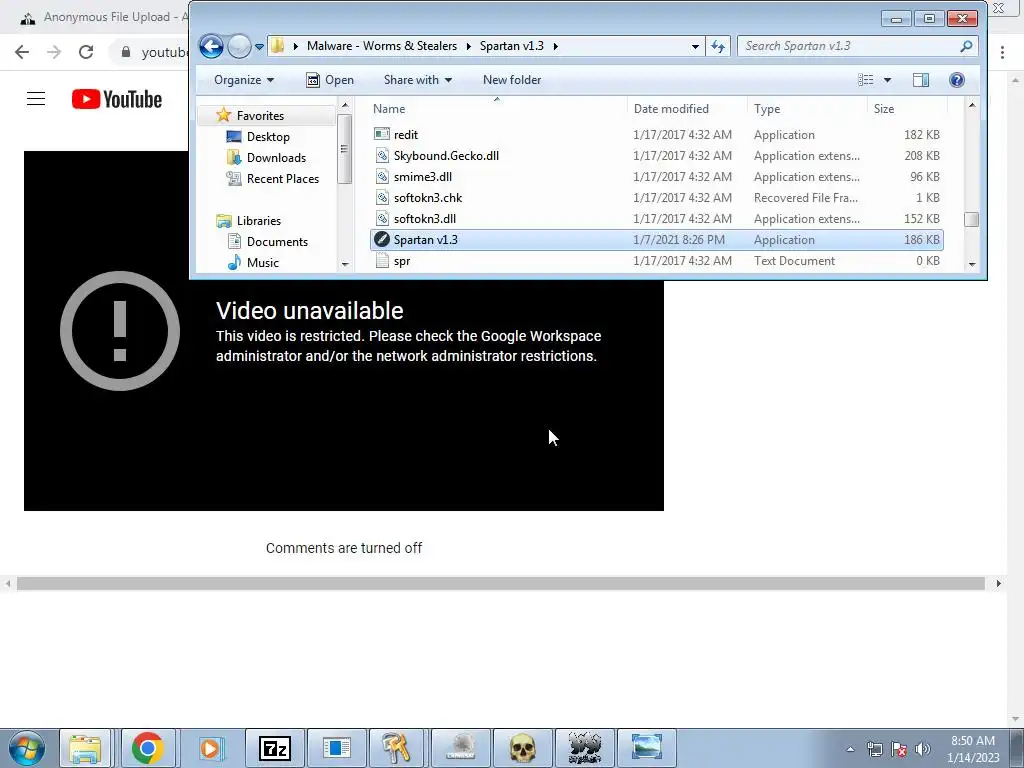This screenshot has height=768, width=1024.
Task: Click Chrome forward button
Action: pos(54,52)
